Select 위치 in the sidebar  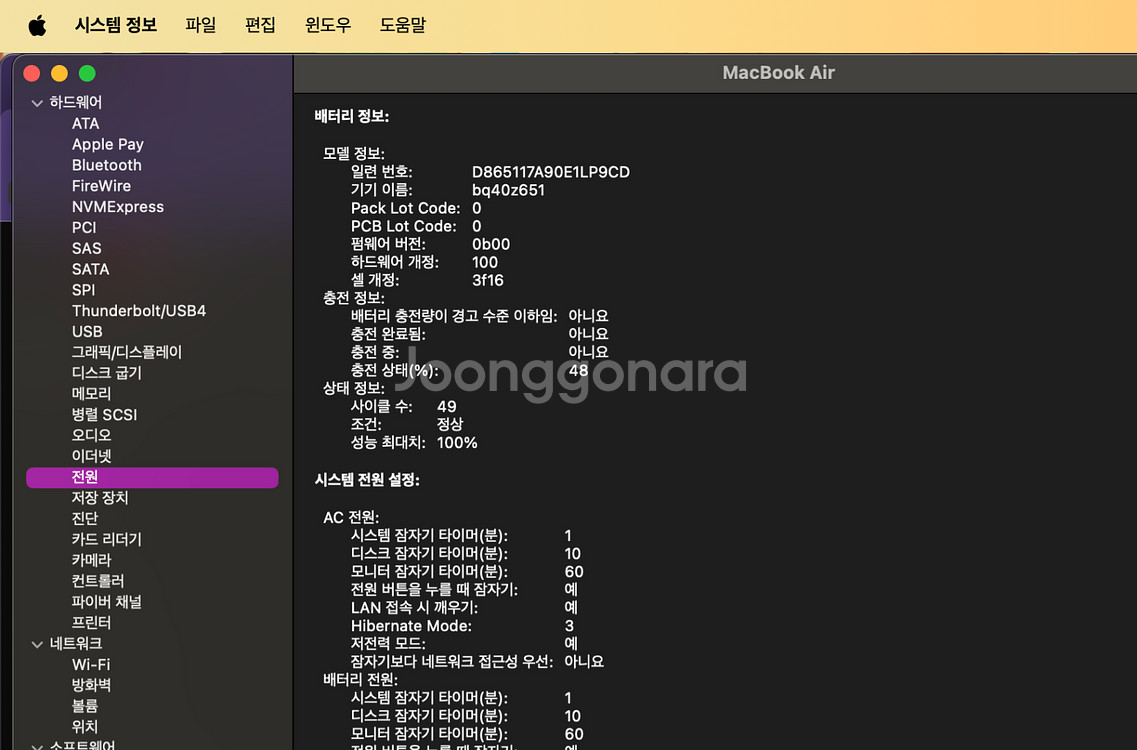84,727
